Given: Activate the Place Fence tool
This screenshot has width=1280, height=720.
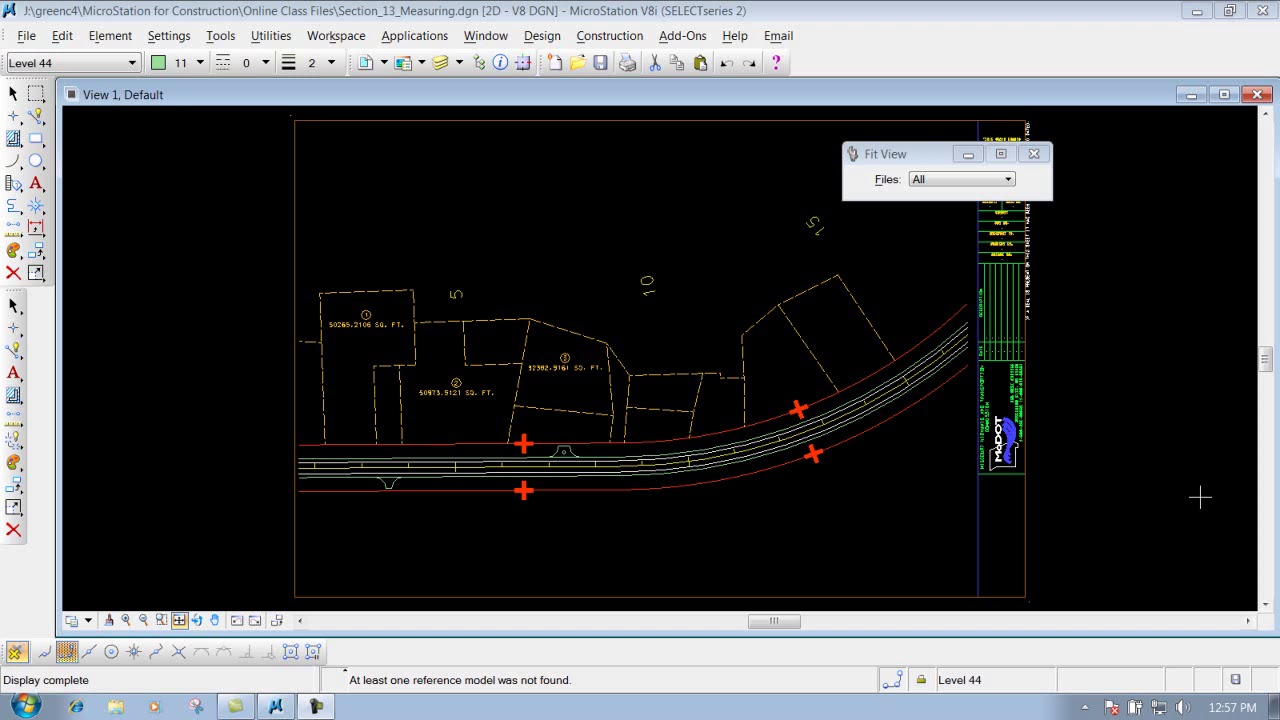Looking at the screenshot, I should (36, 93).
